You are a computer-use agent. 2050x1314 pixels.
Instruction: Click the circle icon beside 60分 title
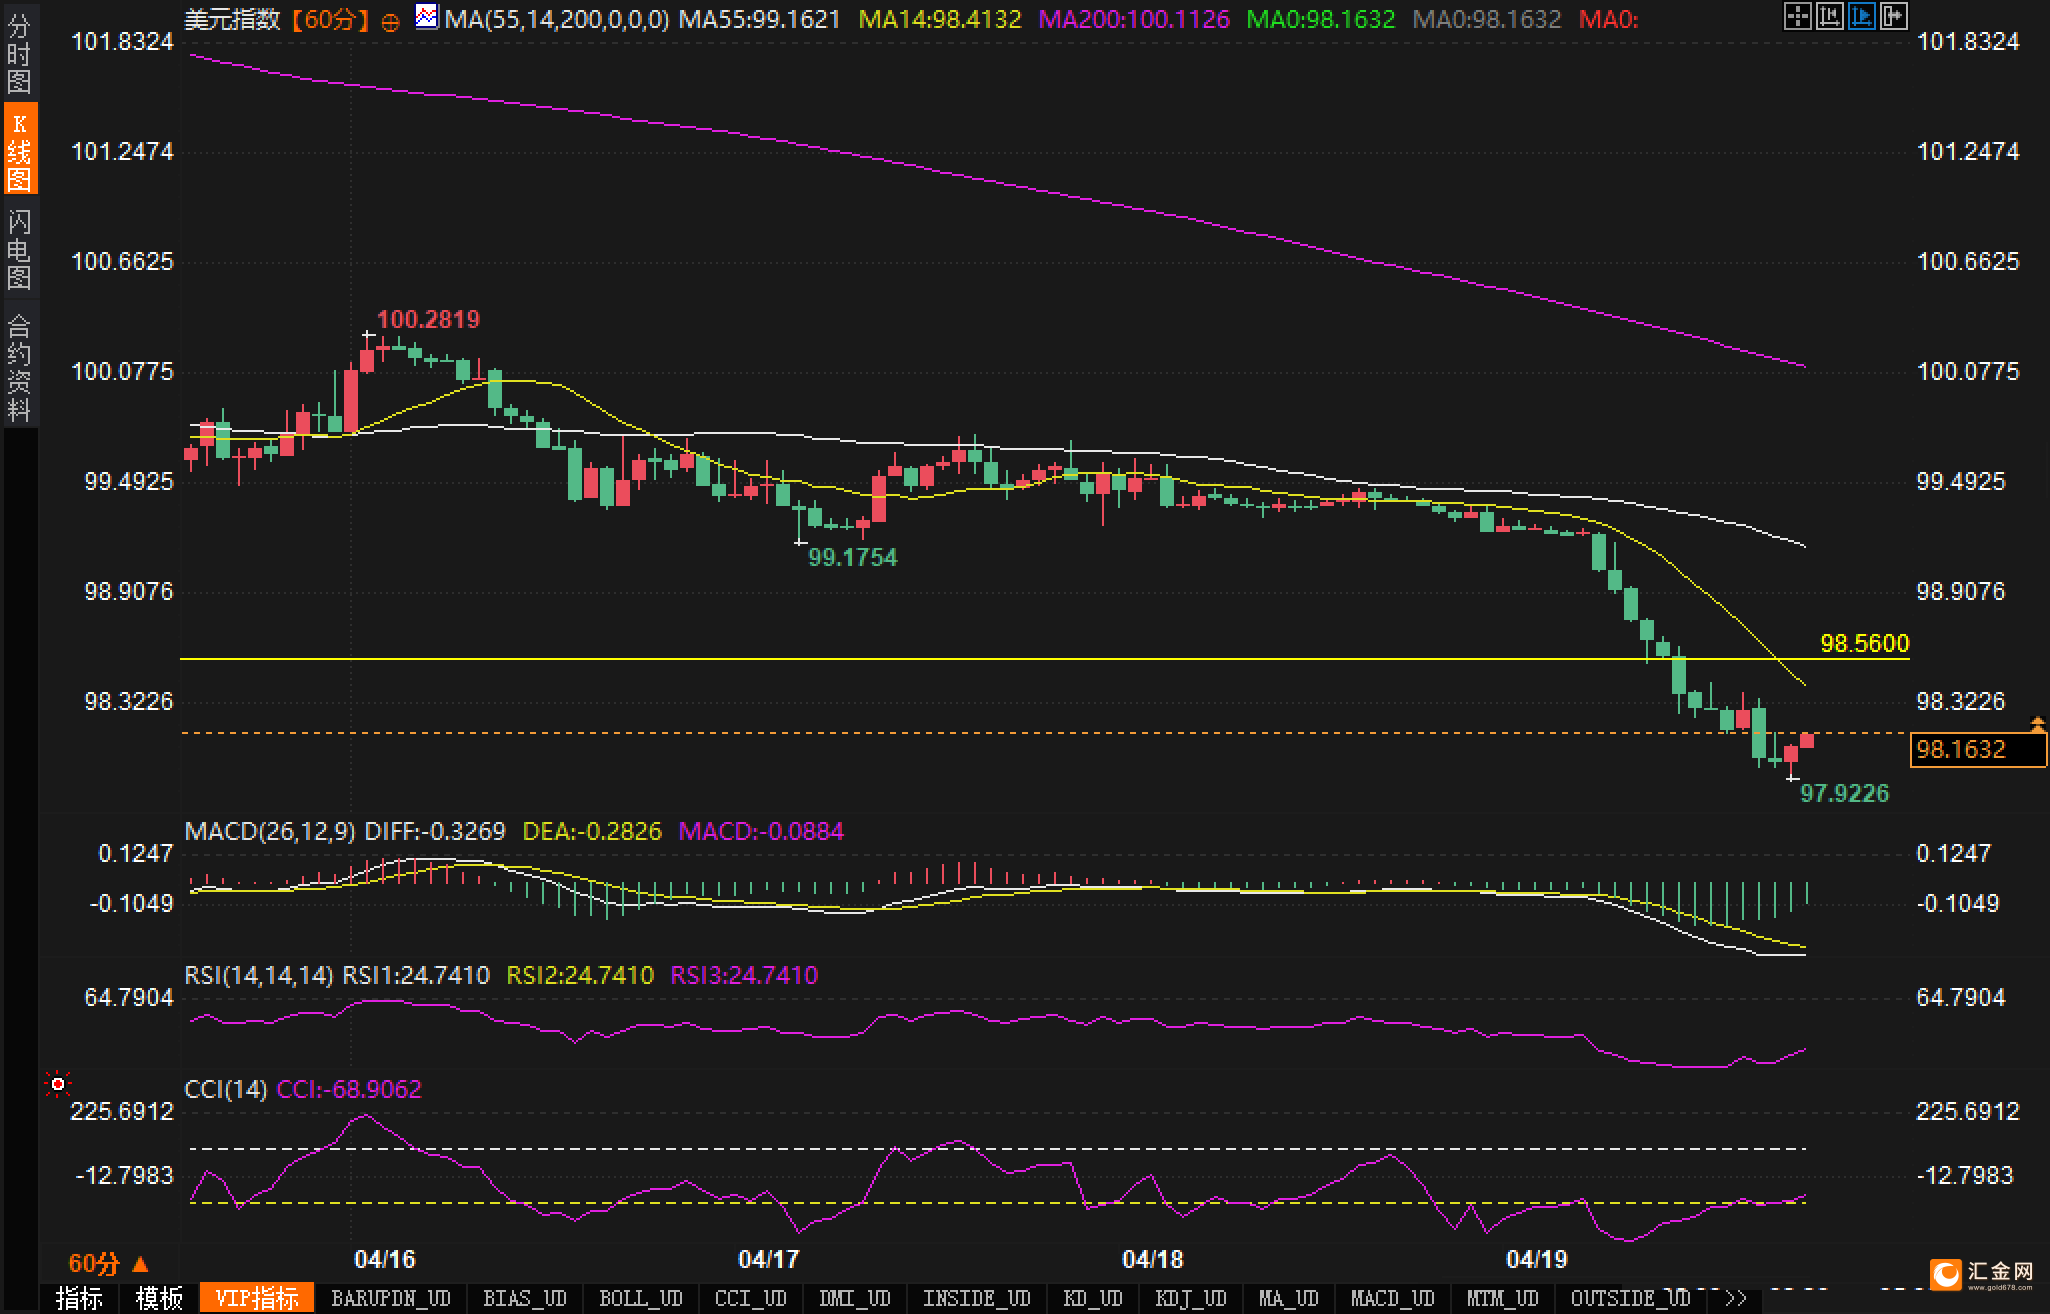click(x=391, y=21)
